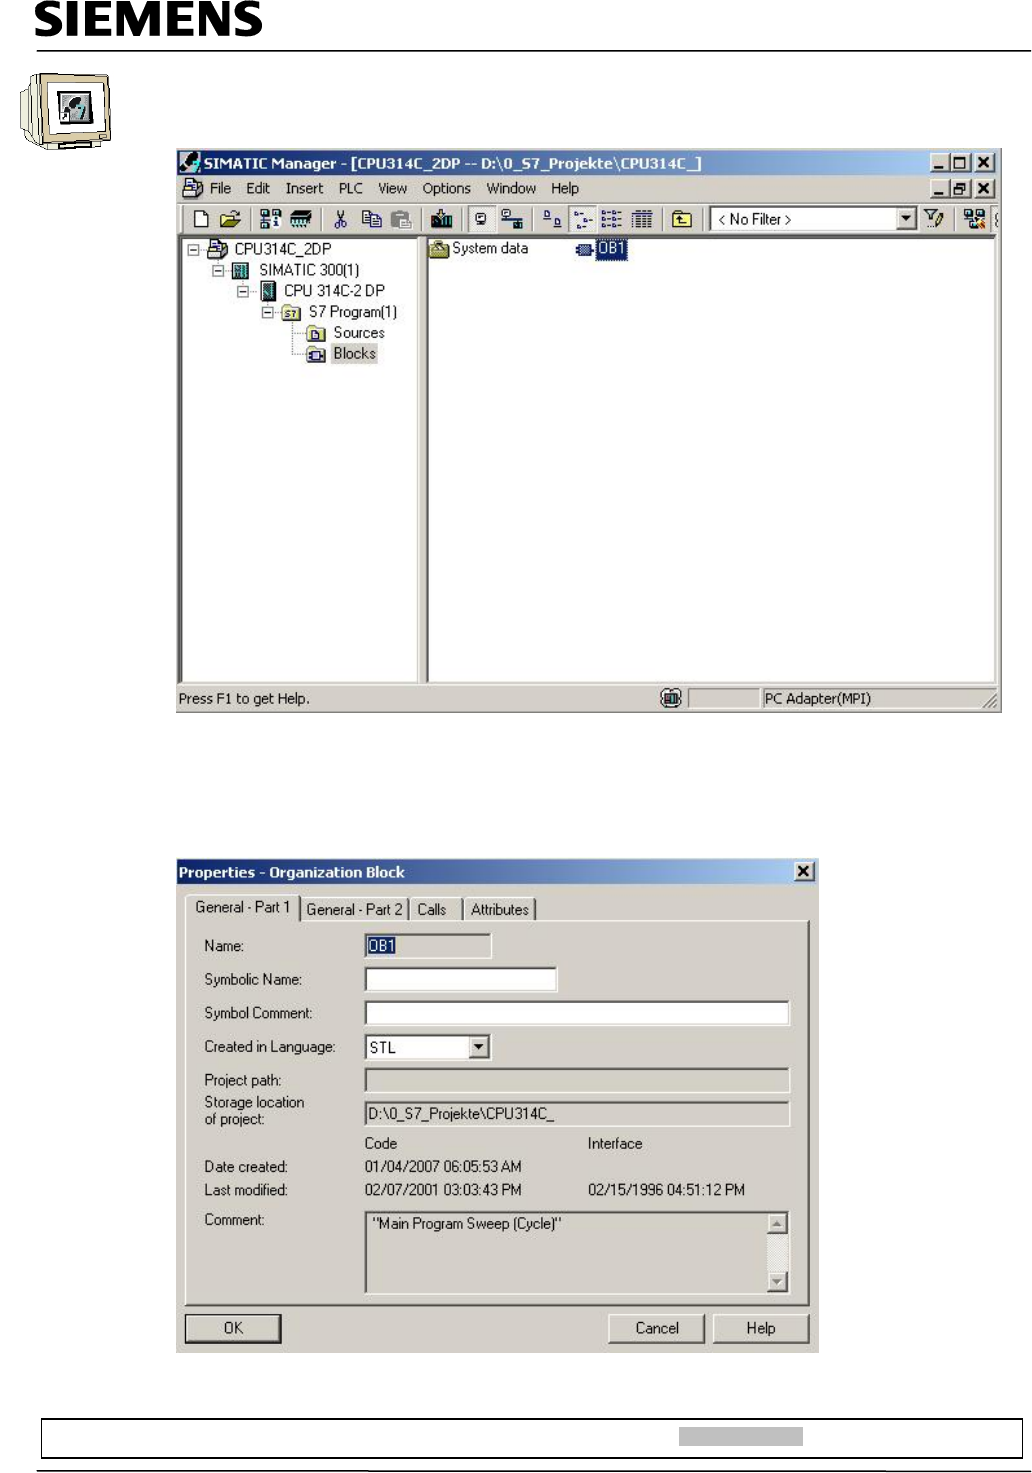The height and width of the screenshot is (1473, 1032).
Task: Select the System data folder icon
Action: pos(438,249)
